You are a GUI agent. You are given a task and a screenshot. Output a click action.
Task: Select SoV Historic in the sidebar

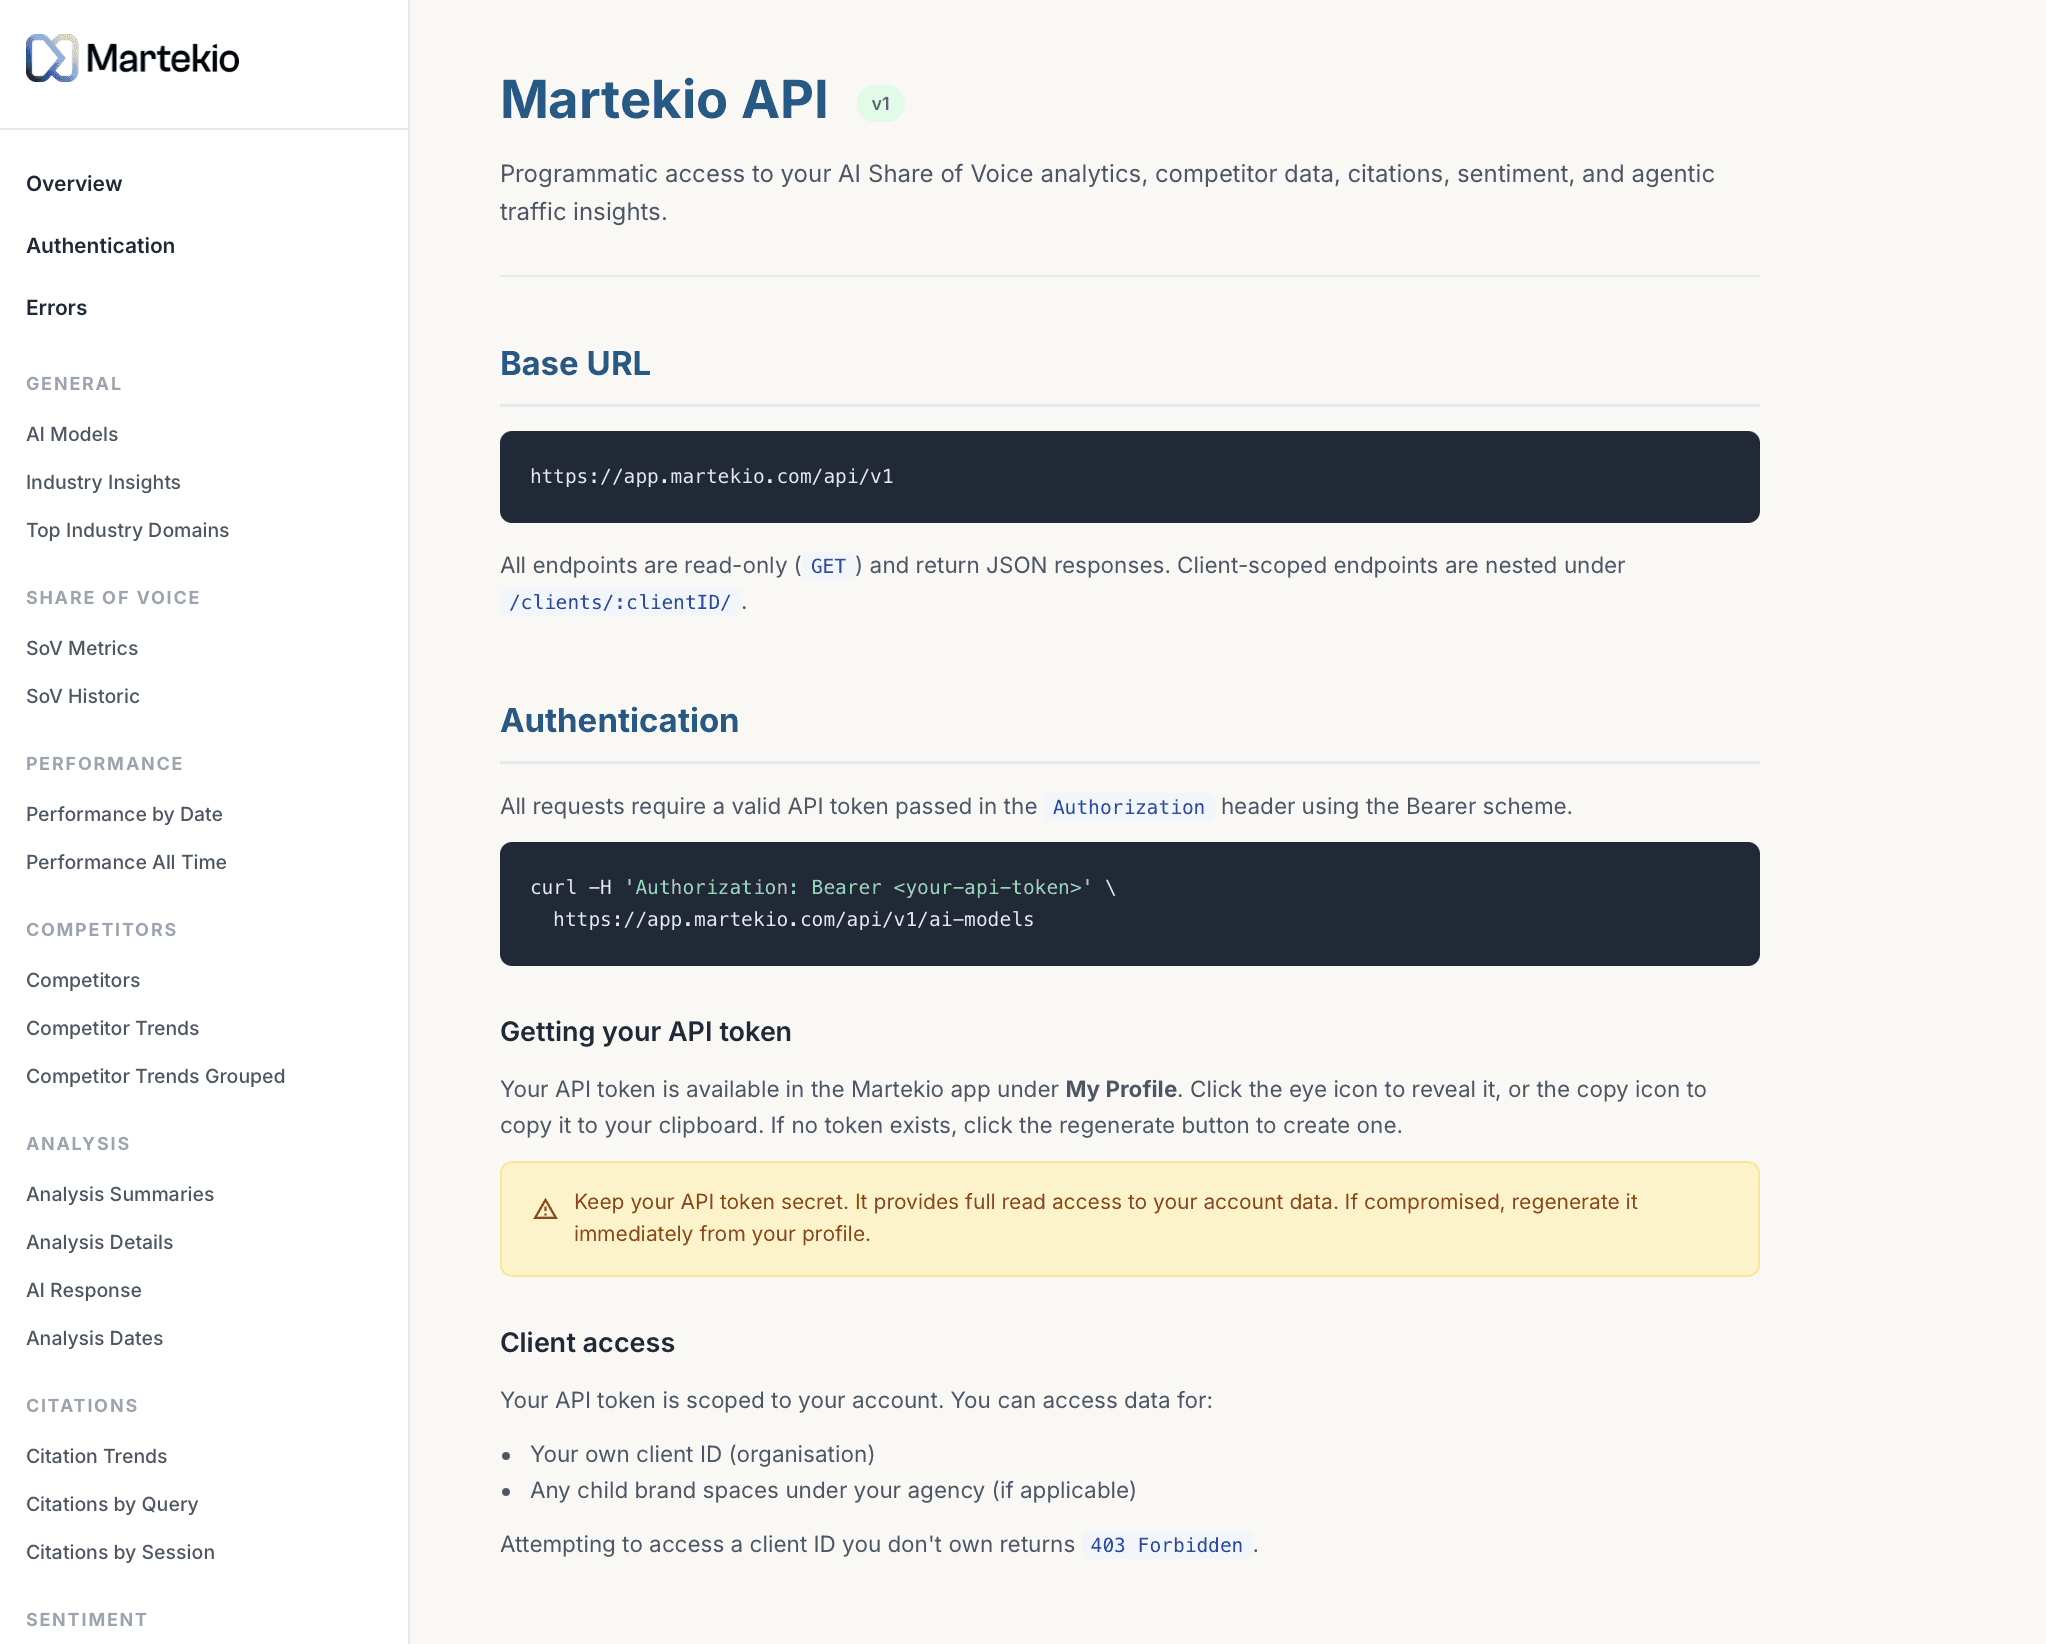tap(83, 696)
